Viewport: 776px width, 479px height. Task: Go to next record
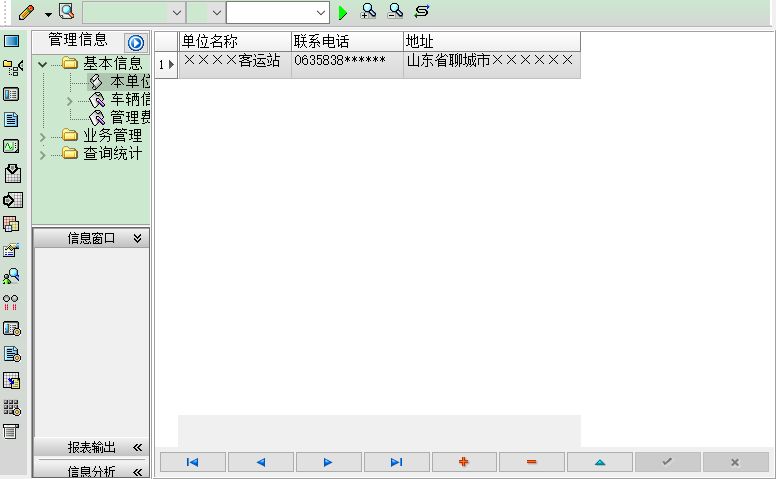(x=329, y=462)
